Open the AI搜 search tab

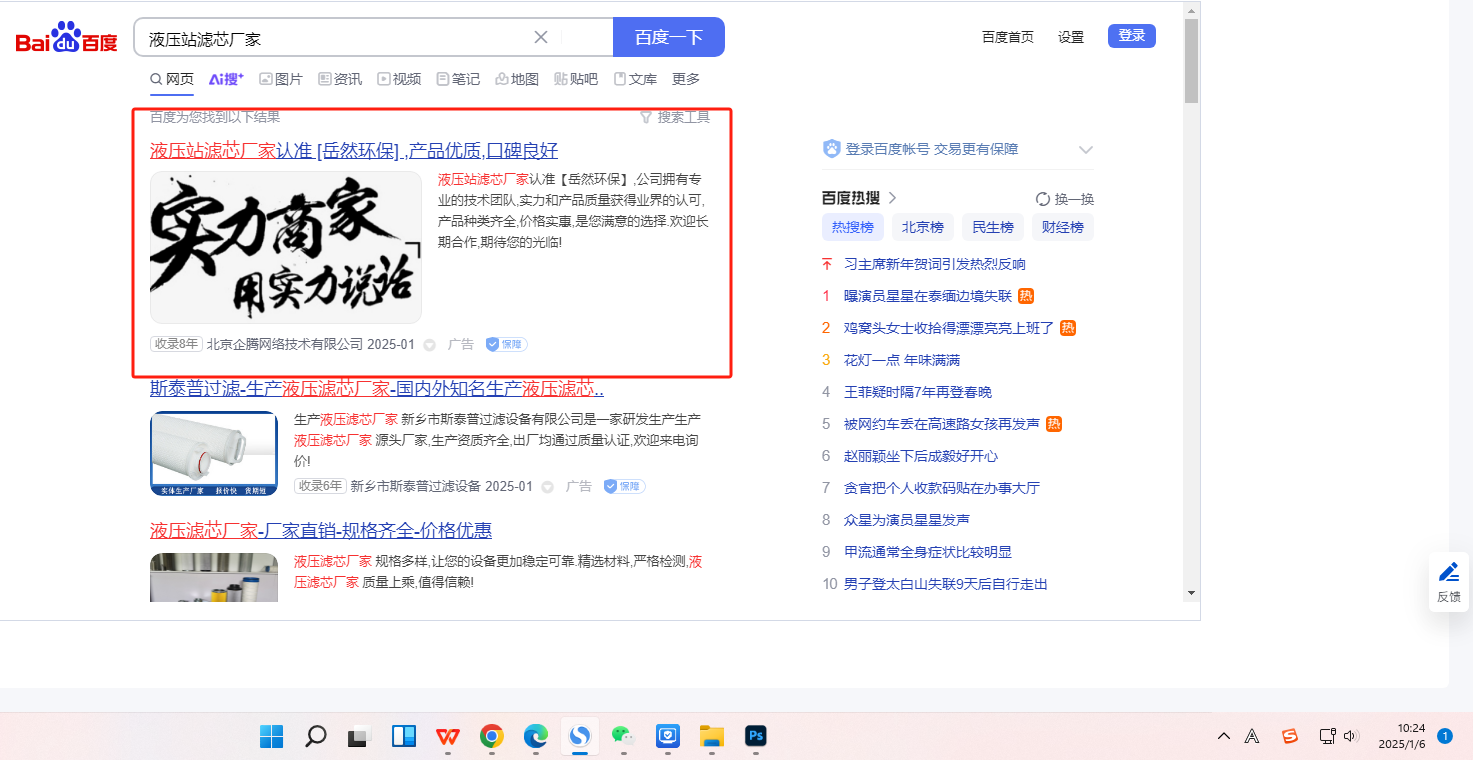(226, 79)
